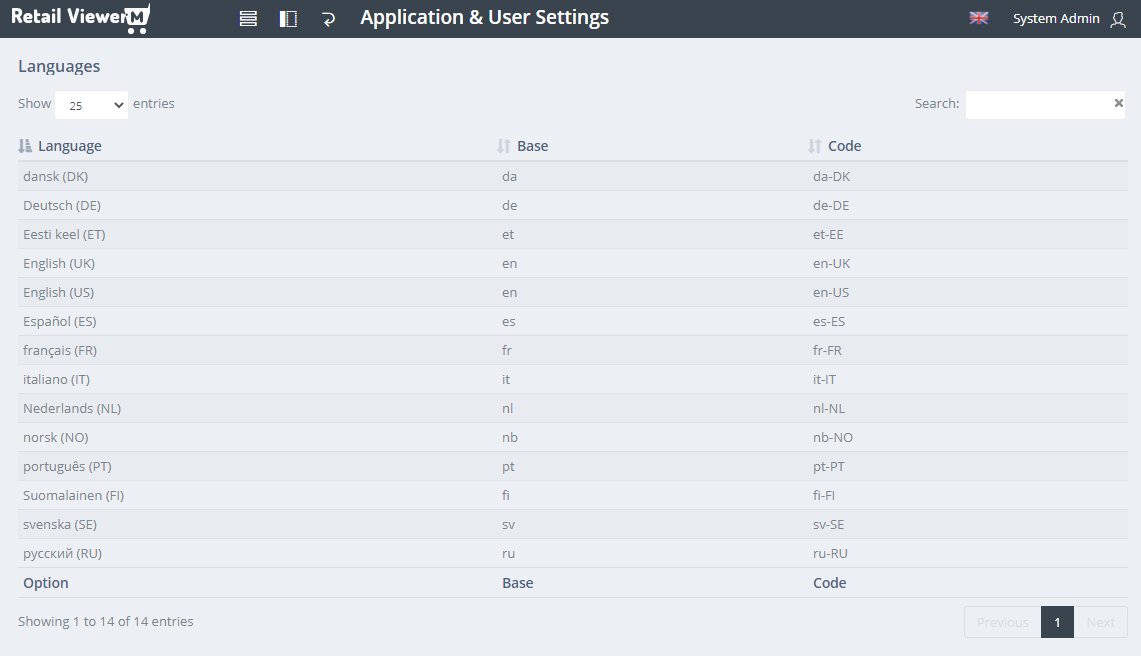
Task: Click the curved return arrow icon
Action: coord(328,19)
